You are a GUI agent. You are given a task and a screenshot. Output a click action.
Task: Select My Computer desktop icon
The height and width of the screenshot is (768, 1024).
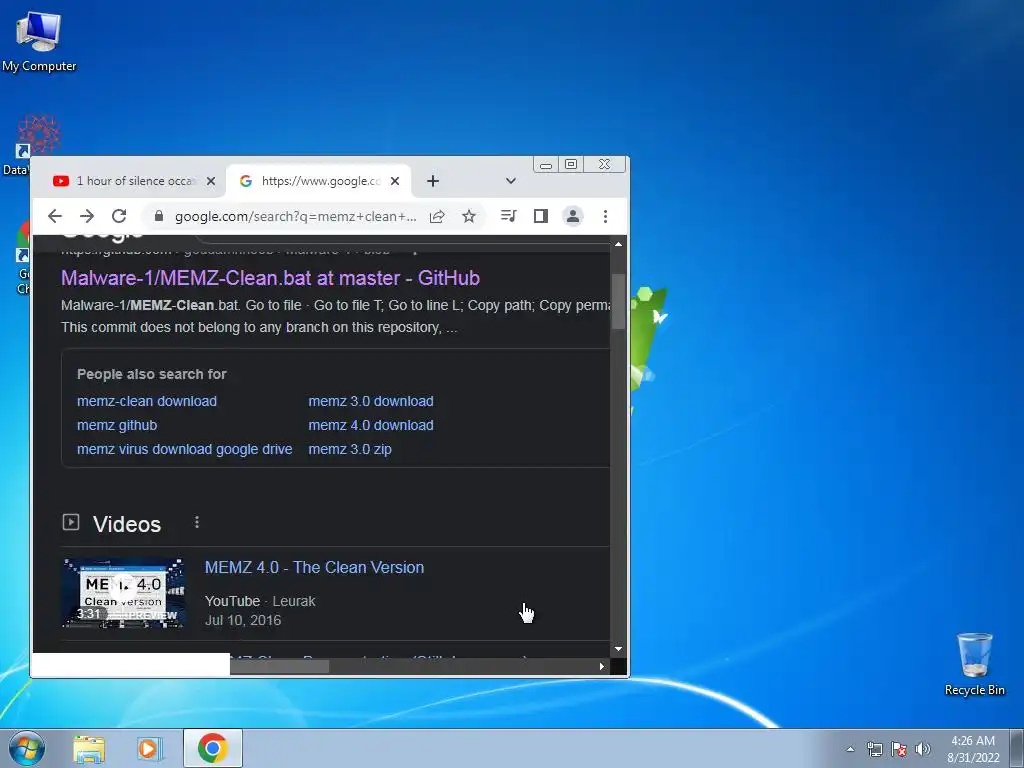[x=39, y=41]
